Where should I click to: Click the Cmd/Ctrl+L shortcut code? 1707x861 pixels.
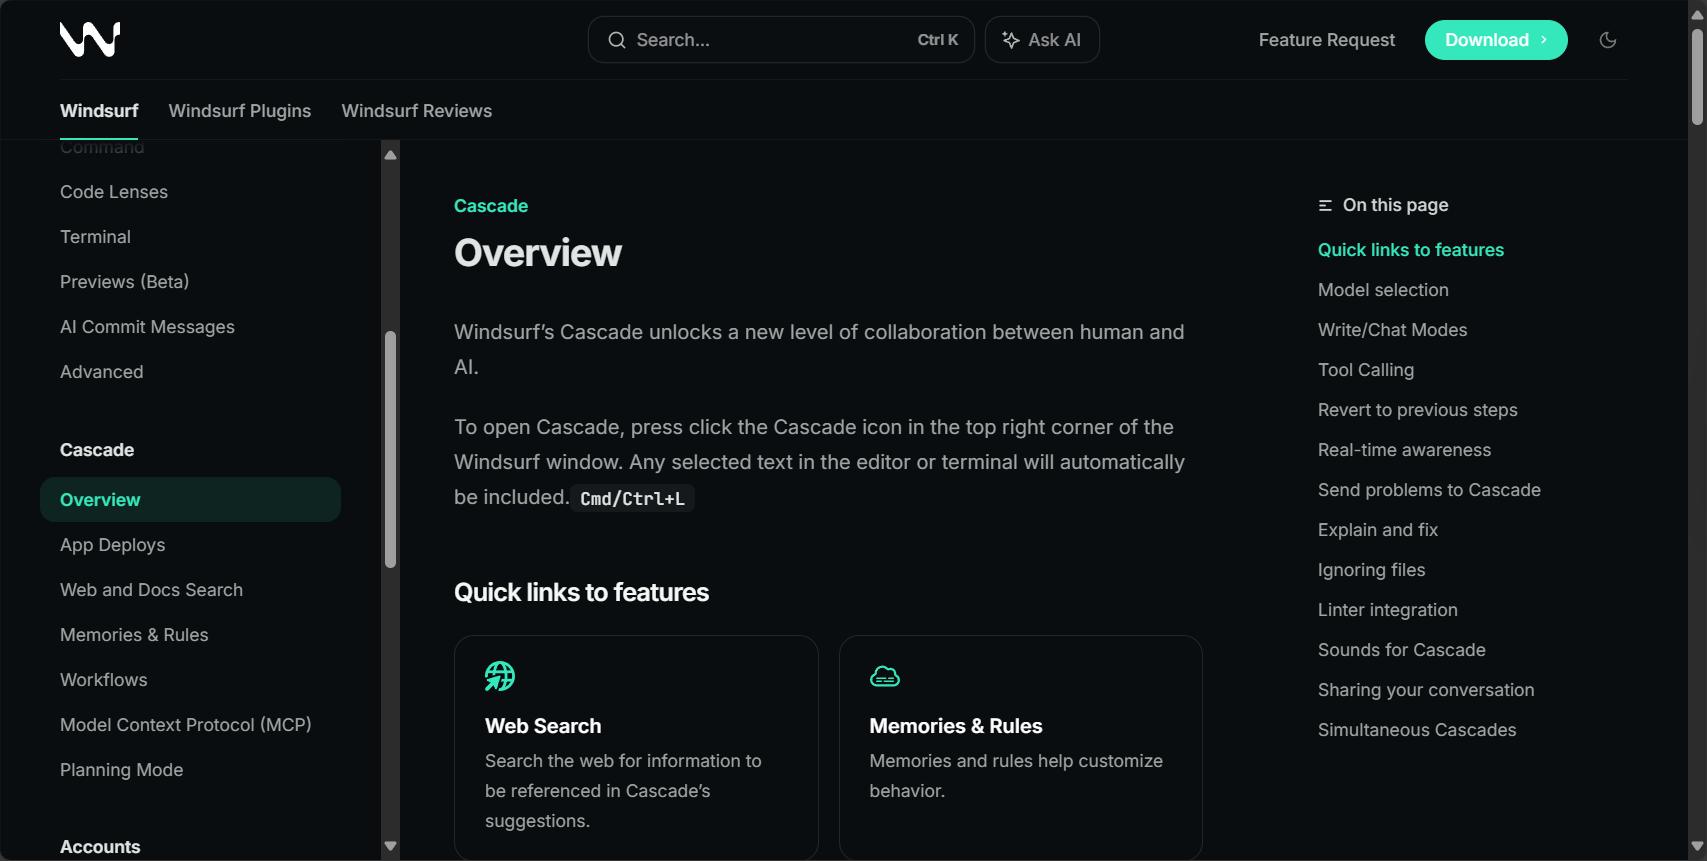click(632, 498)
